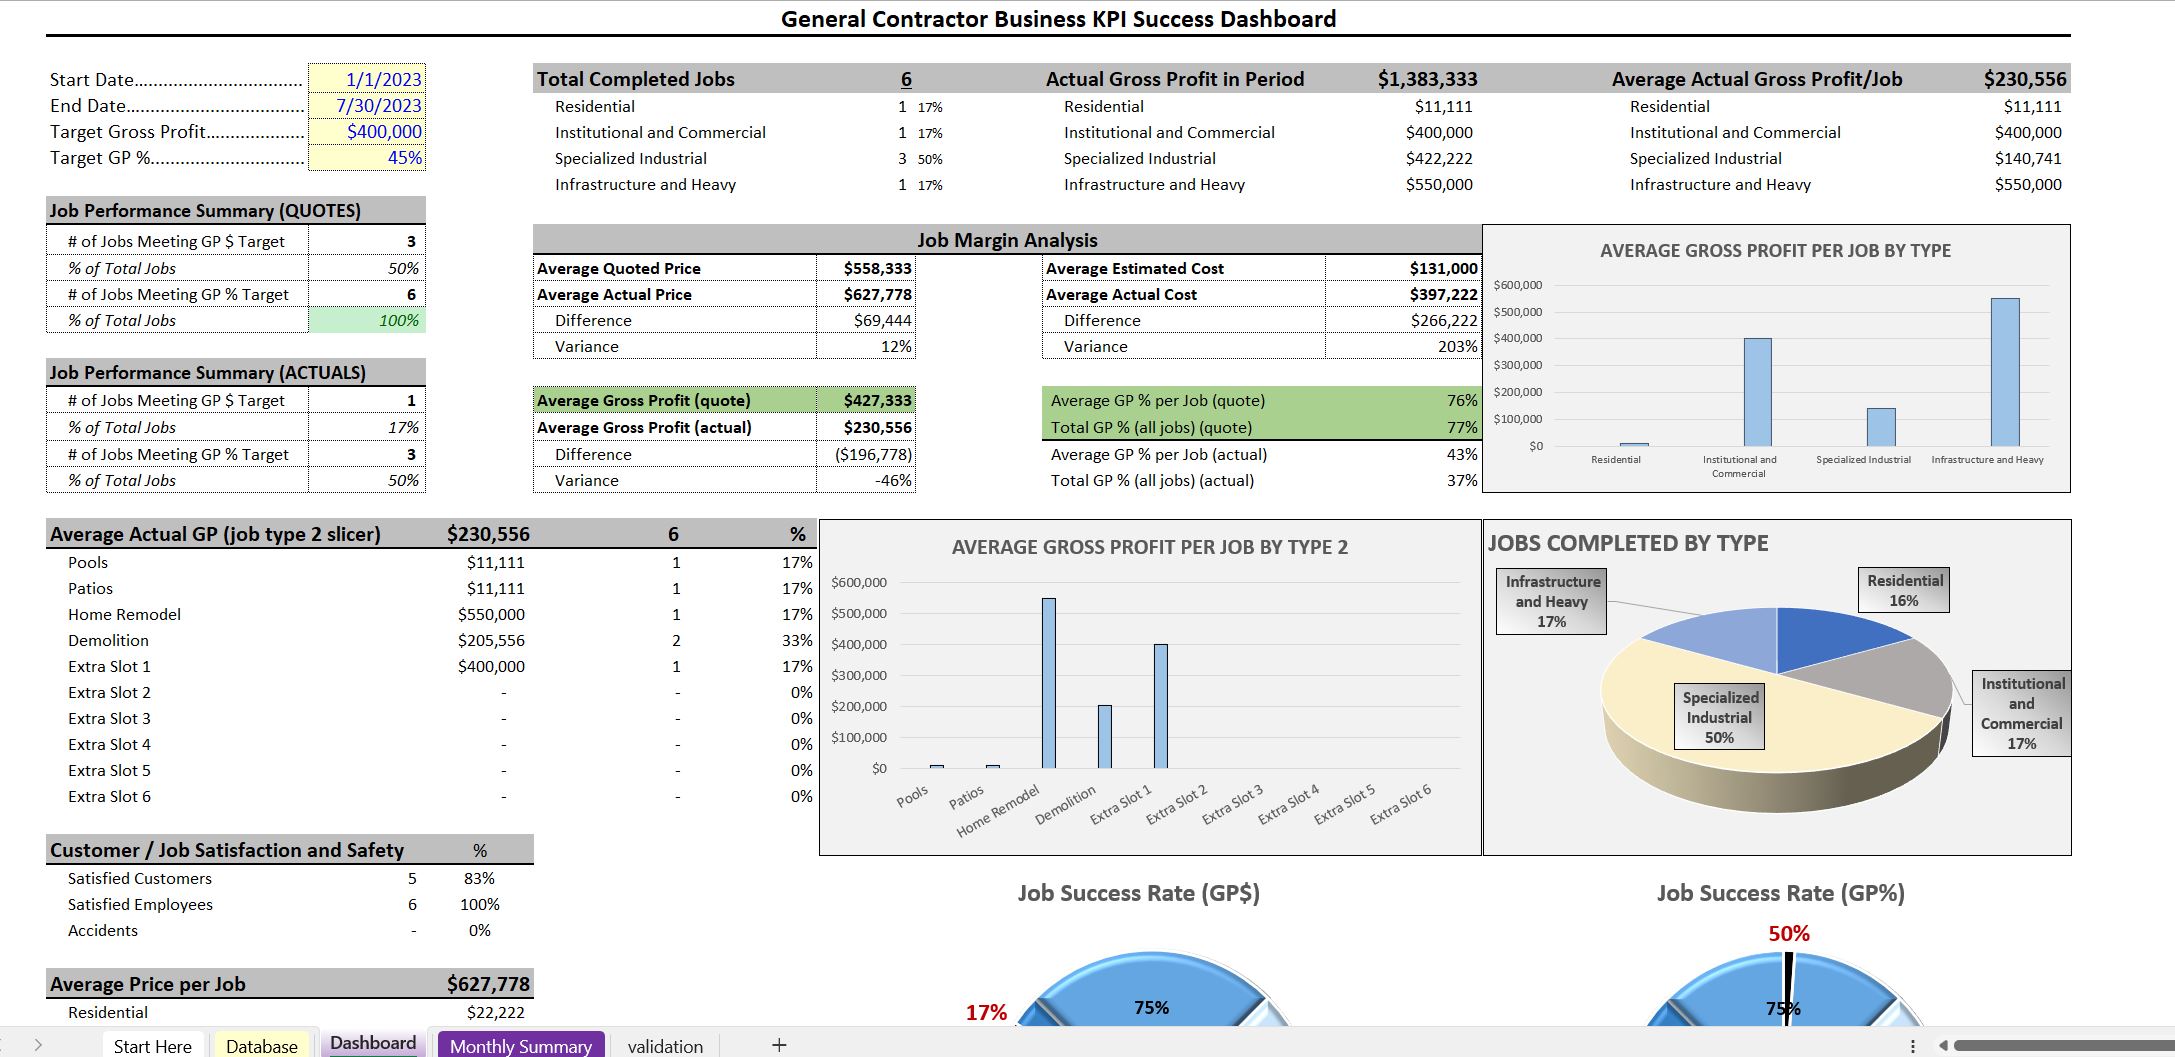The width and height of the screenshot is (2175, 1057).
Task: Click the dashboard title 'General Contractor Business KPI Success Dashboard'
Action: pyautogui.click(x=1058, y=19)
